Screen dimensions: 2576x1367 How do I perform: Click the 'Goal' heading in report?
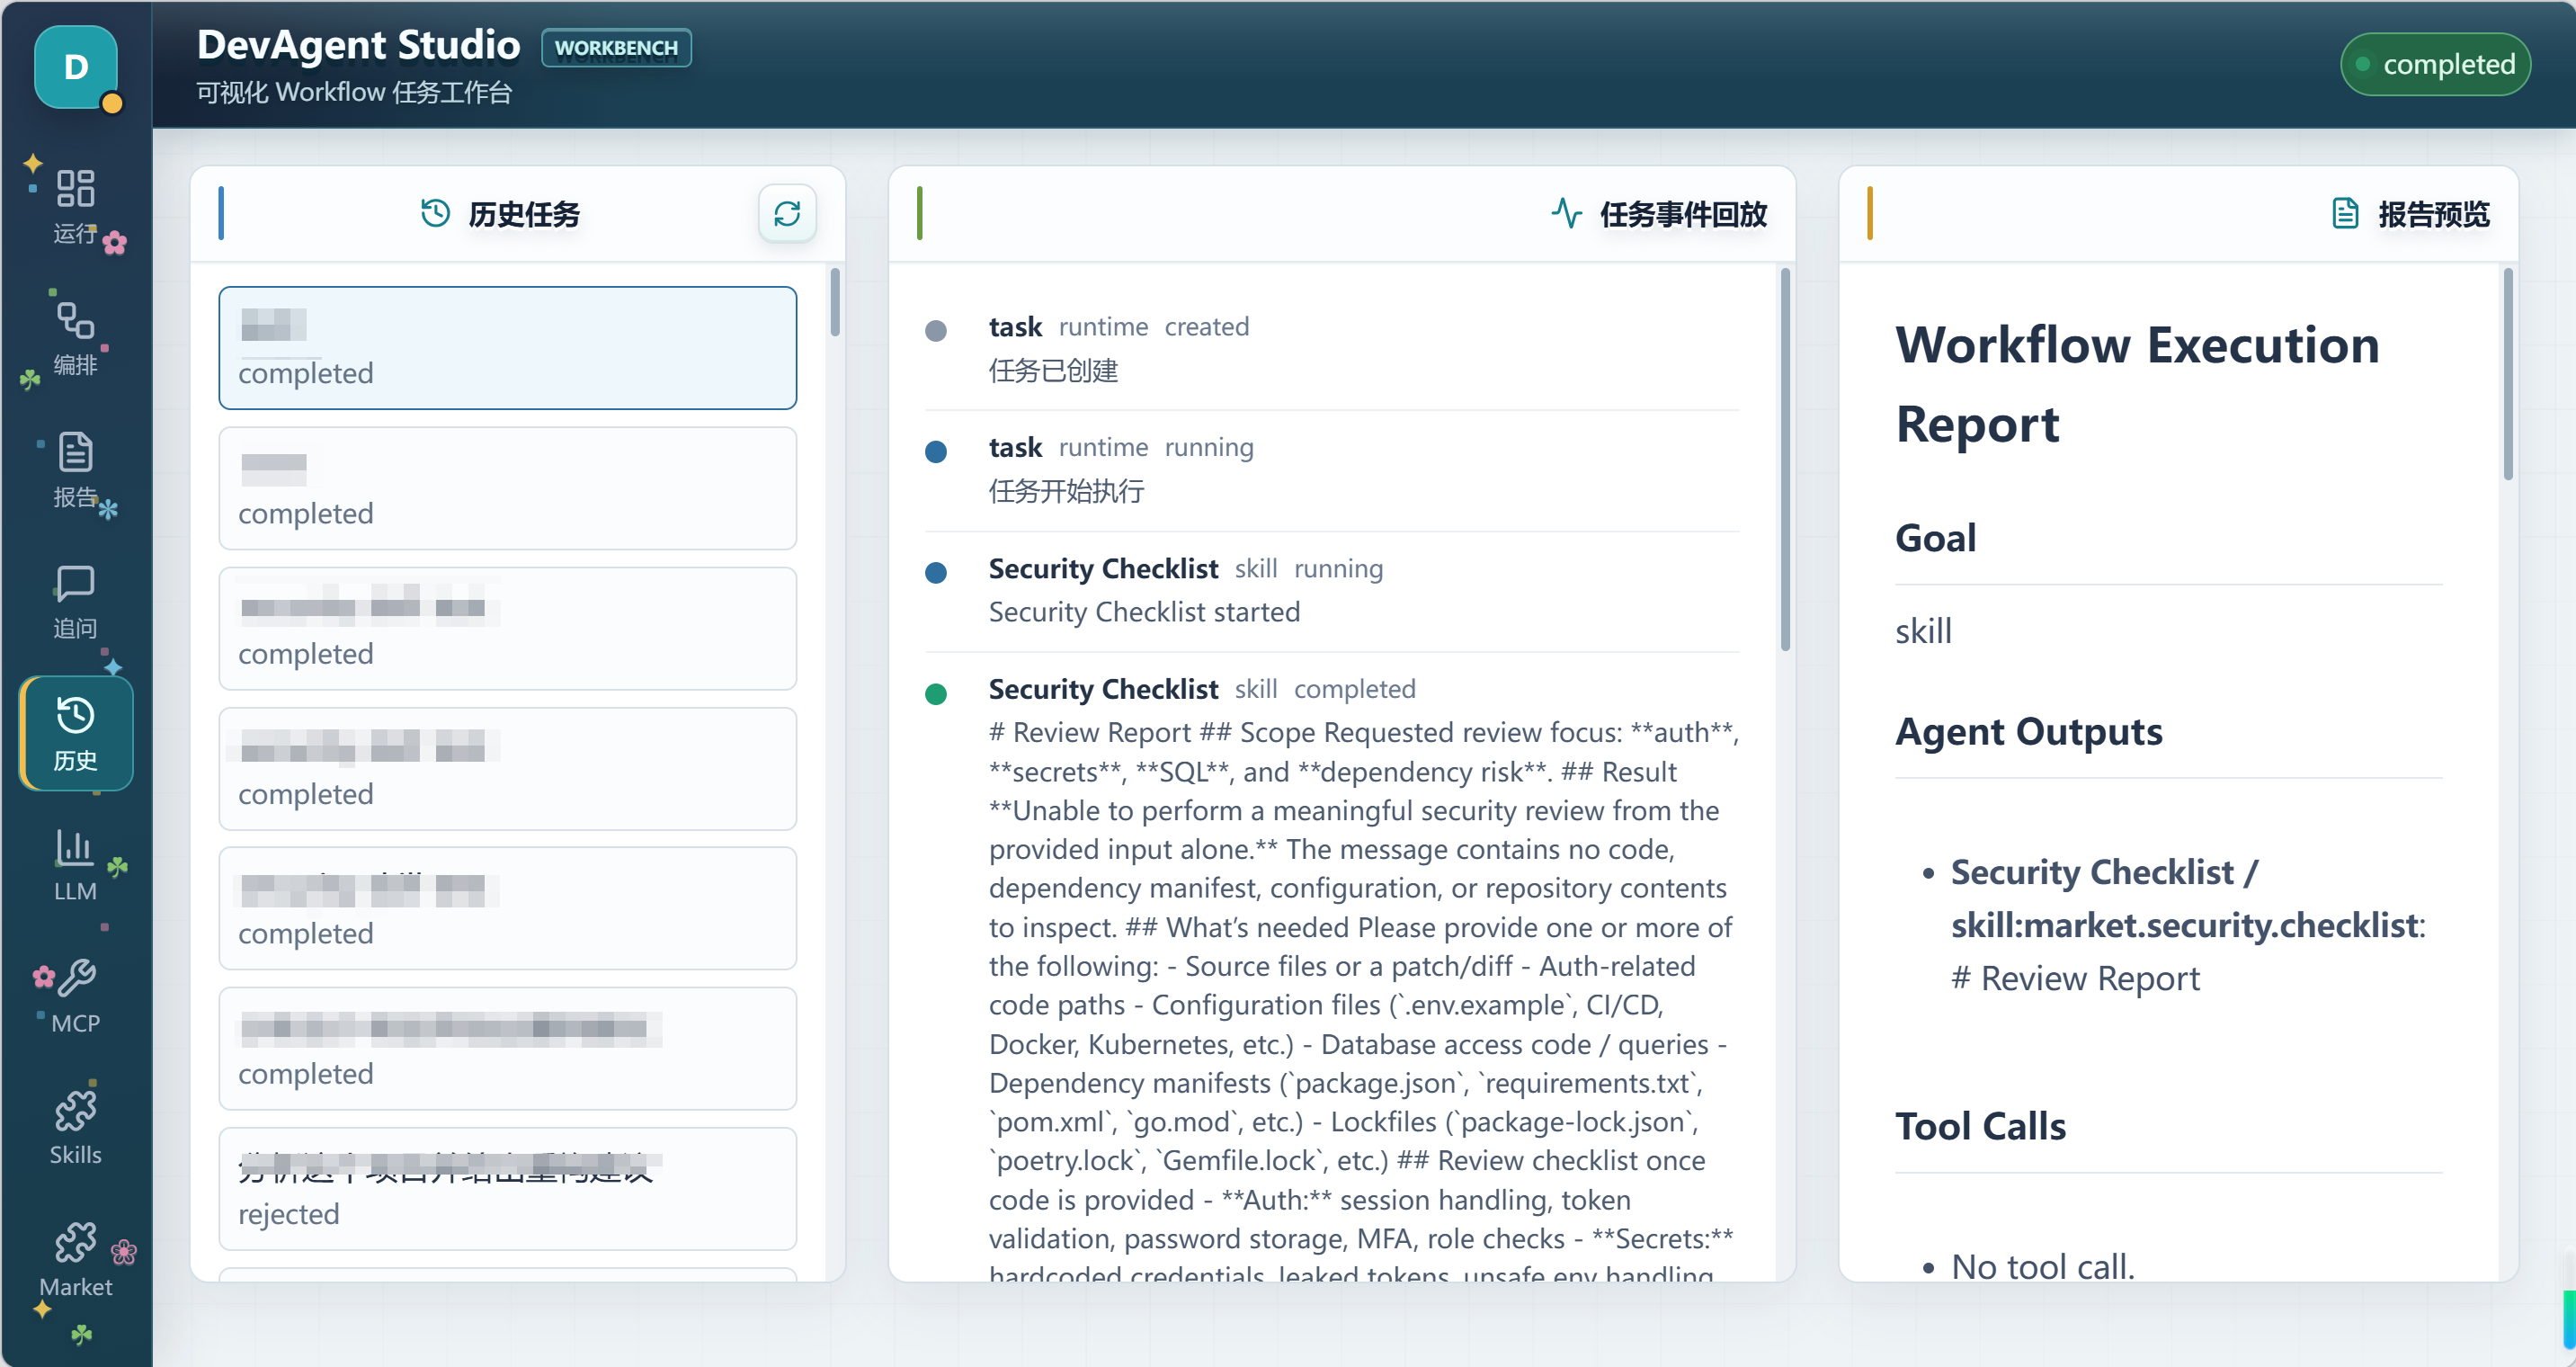(1935, 537)
